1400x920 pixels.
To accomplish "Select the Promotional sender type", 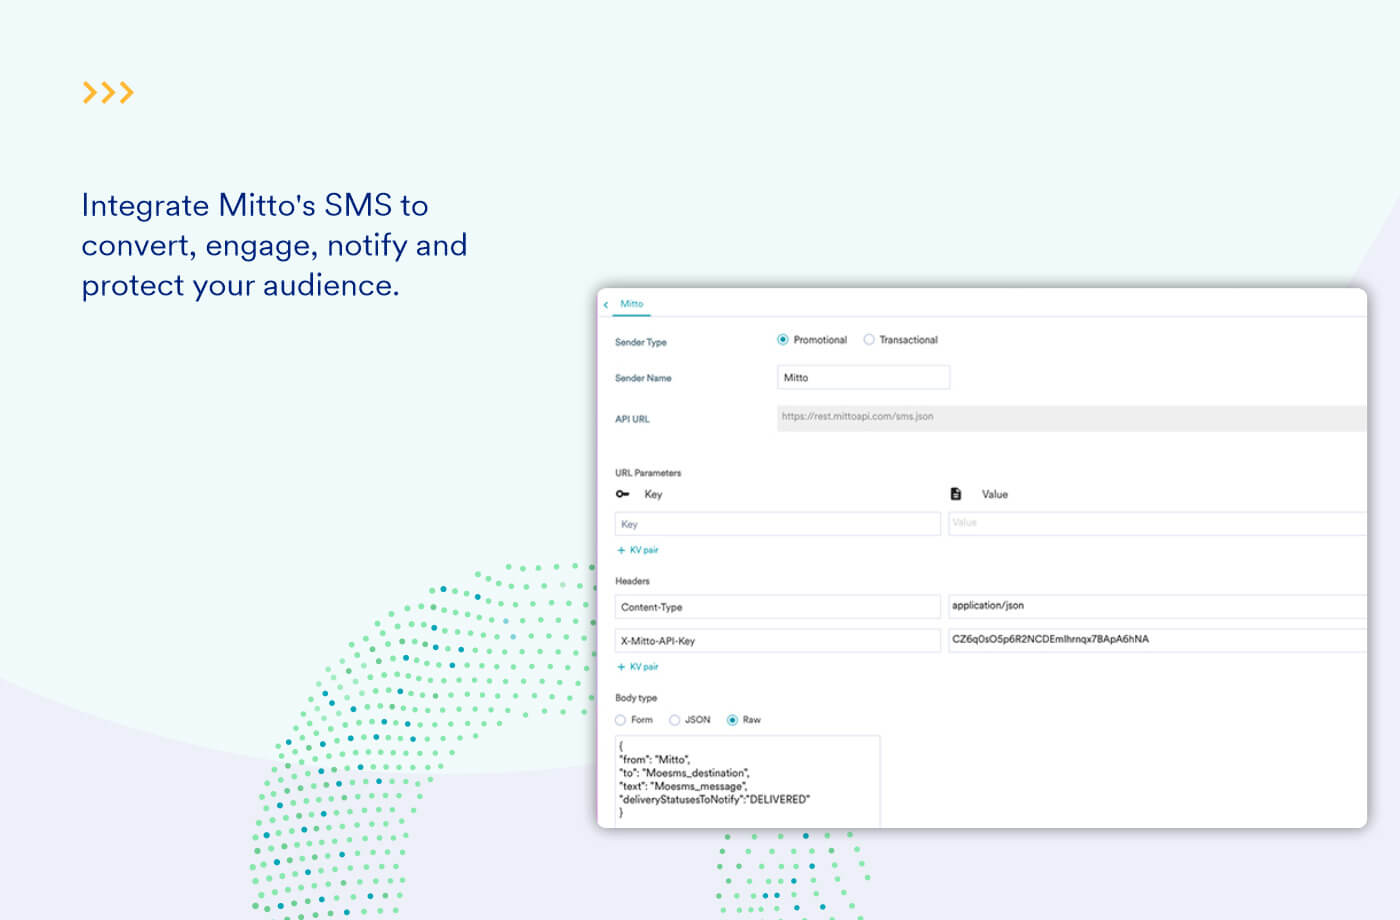I will [x=783, y=340].
